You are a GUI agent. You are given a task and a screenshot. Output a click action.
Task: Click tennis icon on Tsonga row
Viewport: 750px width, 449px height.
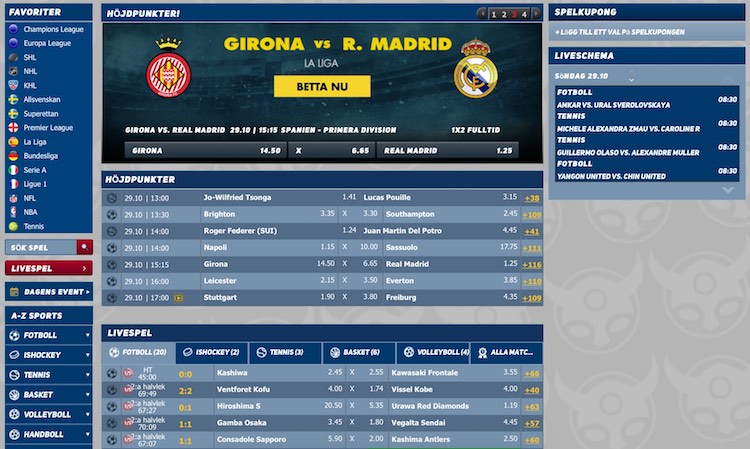pos(112,198)
